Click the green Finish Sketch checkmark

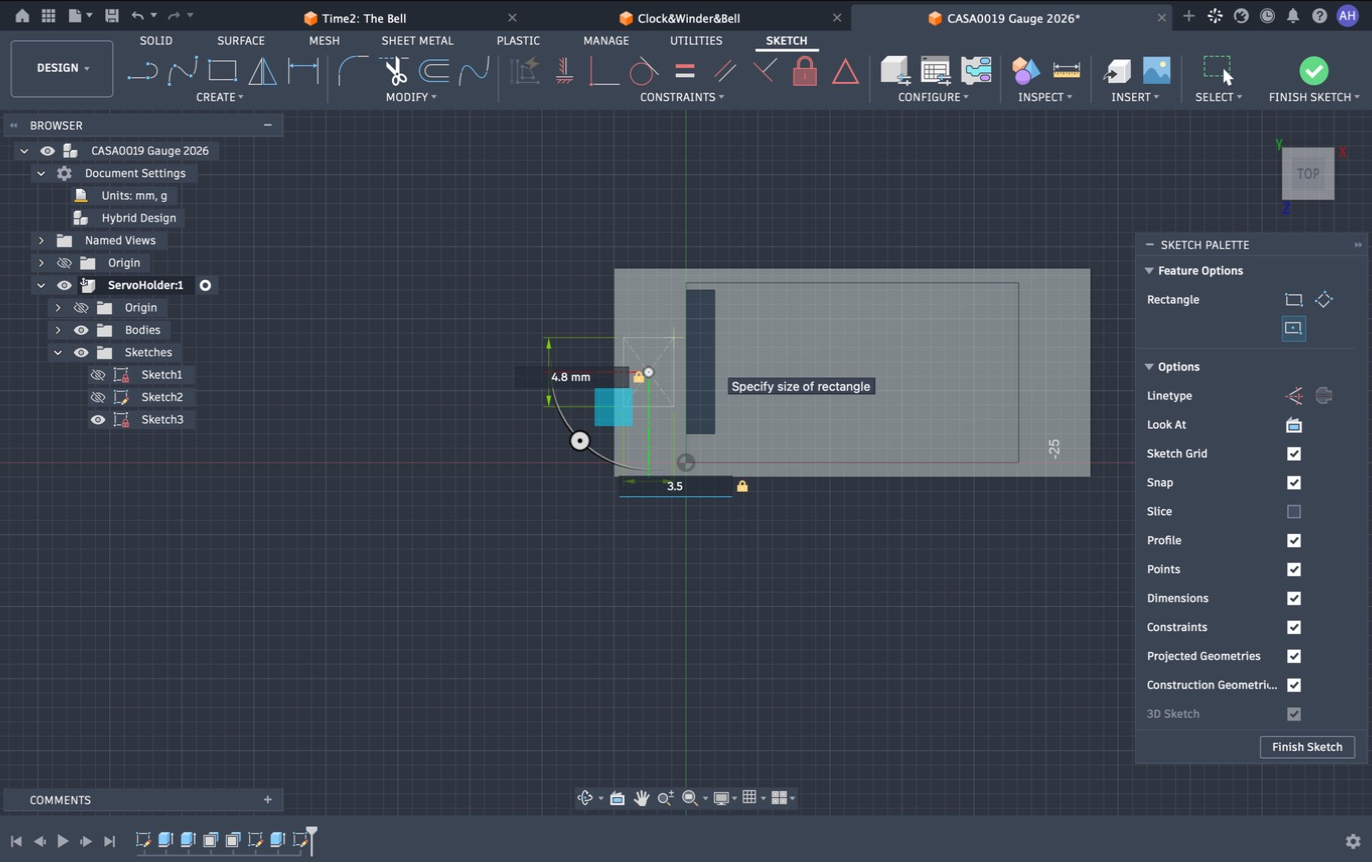1313,70
